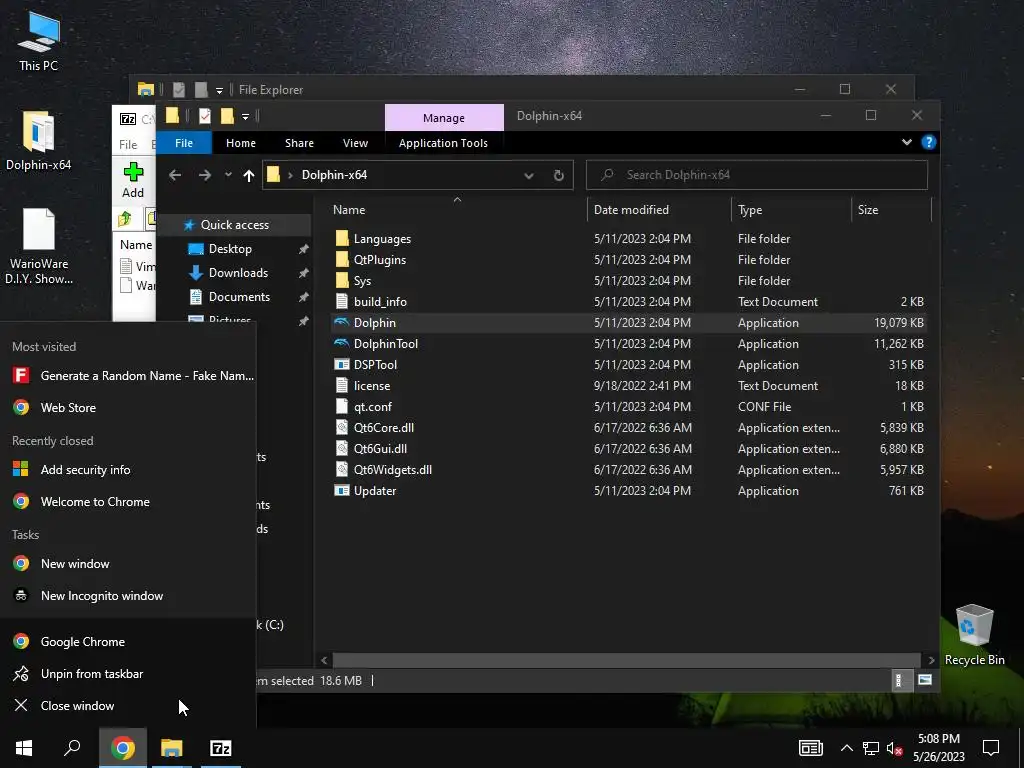Expand the ribbon with the chevron
This screenshot has height=768, width=1024.
coord(906,142)
